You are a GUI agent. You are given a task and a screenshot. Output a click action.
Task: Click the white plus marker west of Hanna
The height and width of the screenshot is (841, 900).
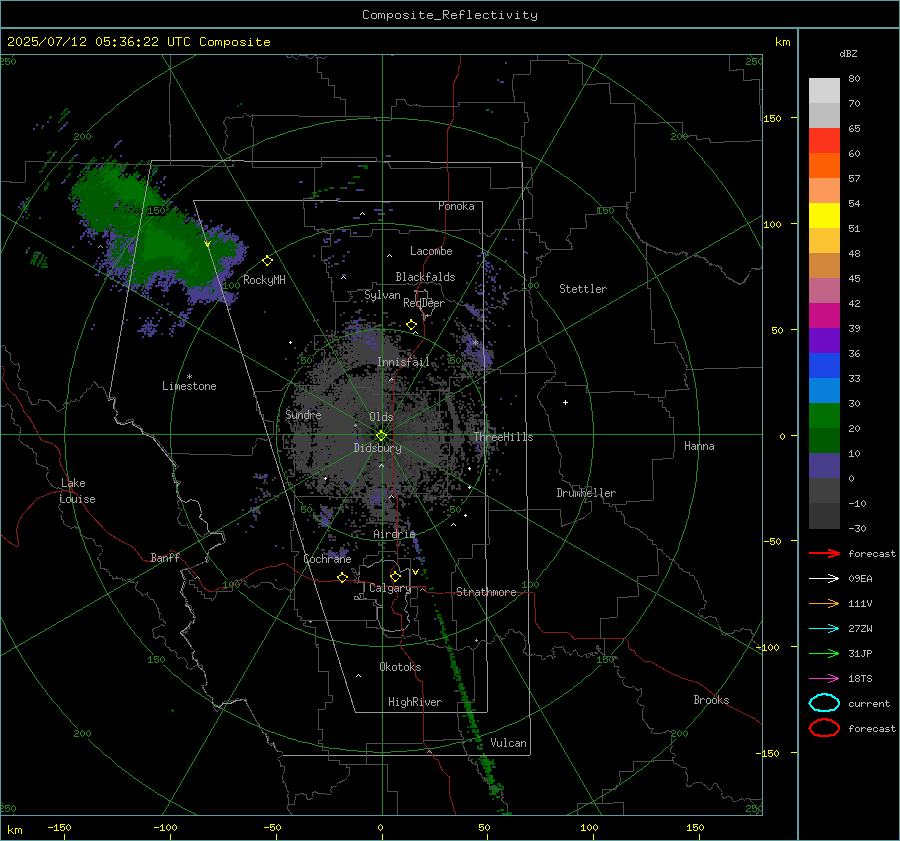565,402
